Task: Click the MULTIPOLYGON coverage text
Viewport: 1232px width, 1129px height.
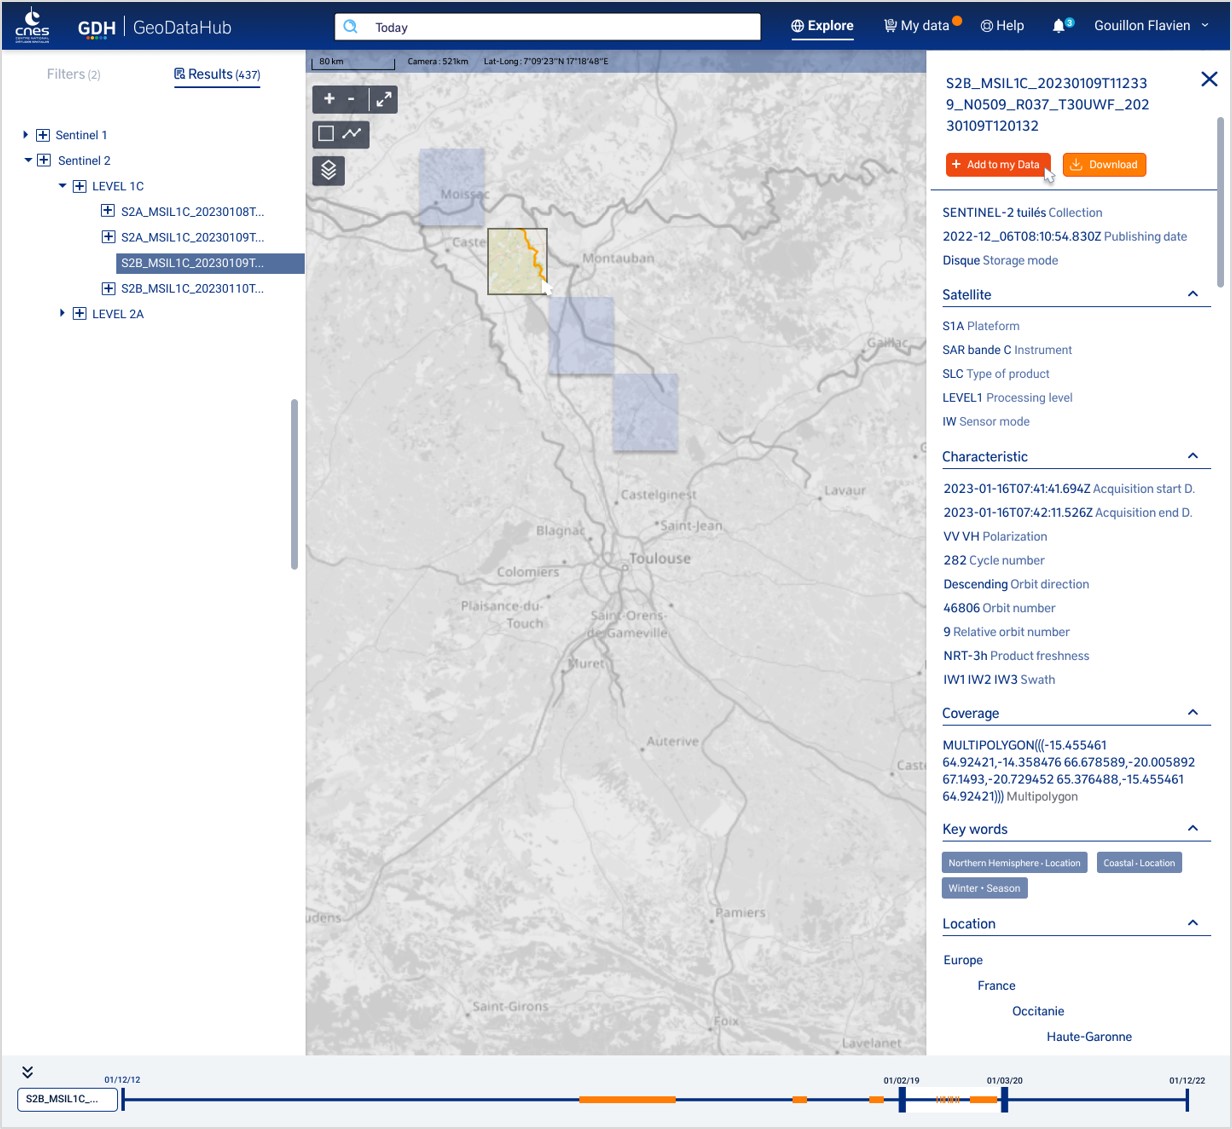Action: pos(1068,771)
